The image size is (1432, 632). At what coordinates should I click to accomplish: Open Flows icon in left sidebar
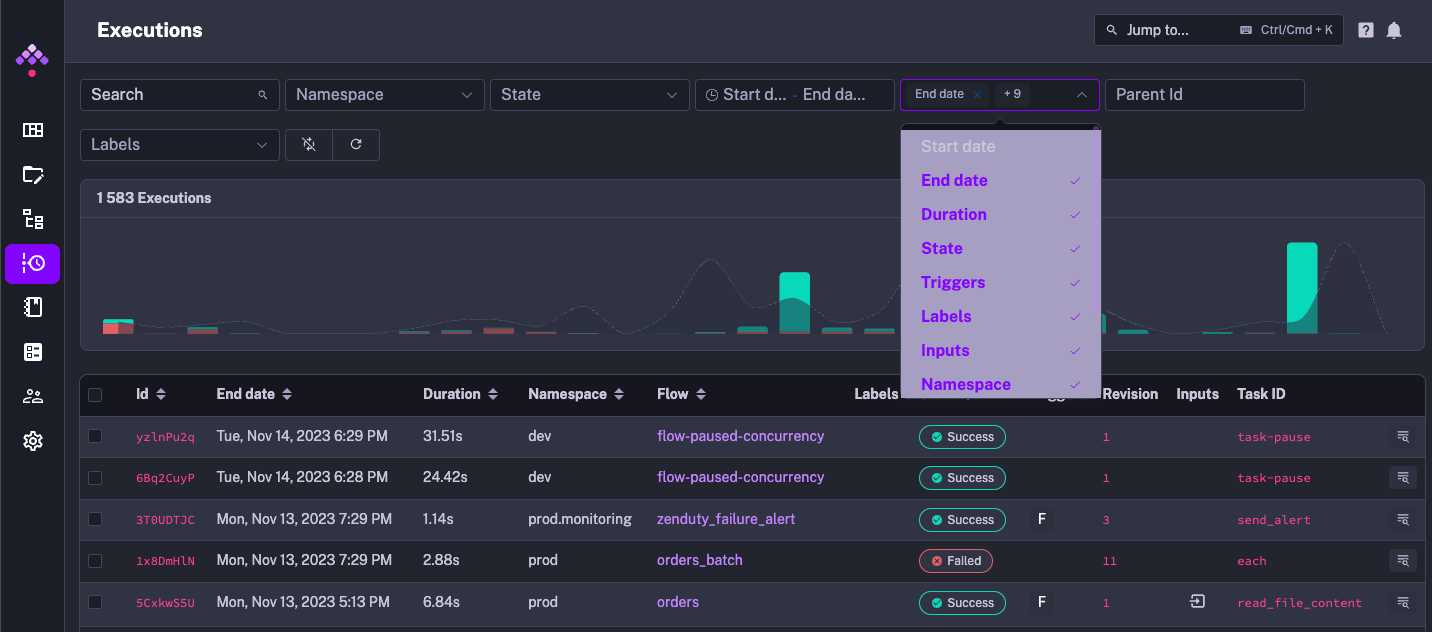(32, 219)
